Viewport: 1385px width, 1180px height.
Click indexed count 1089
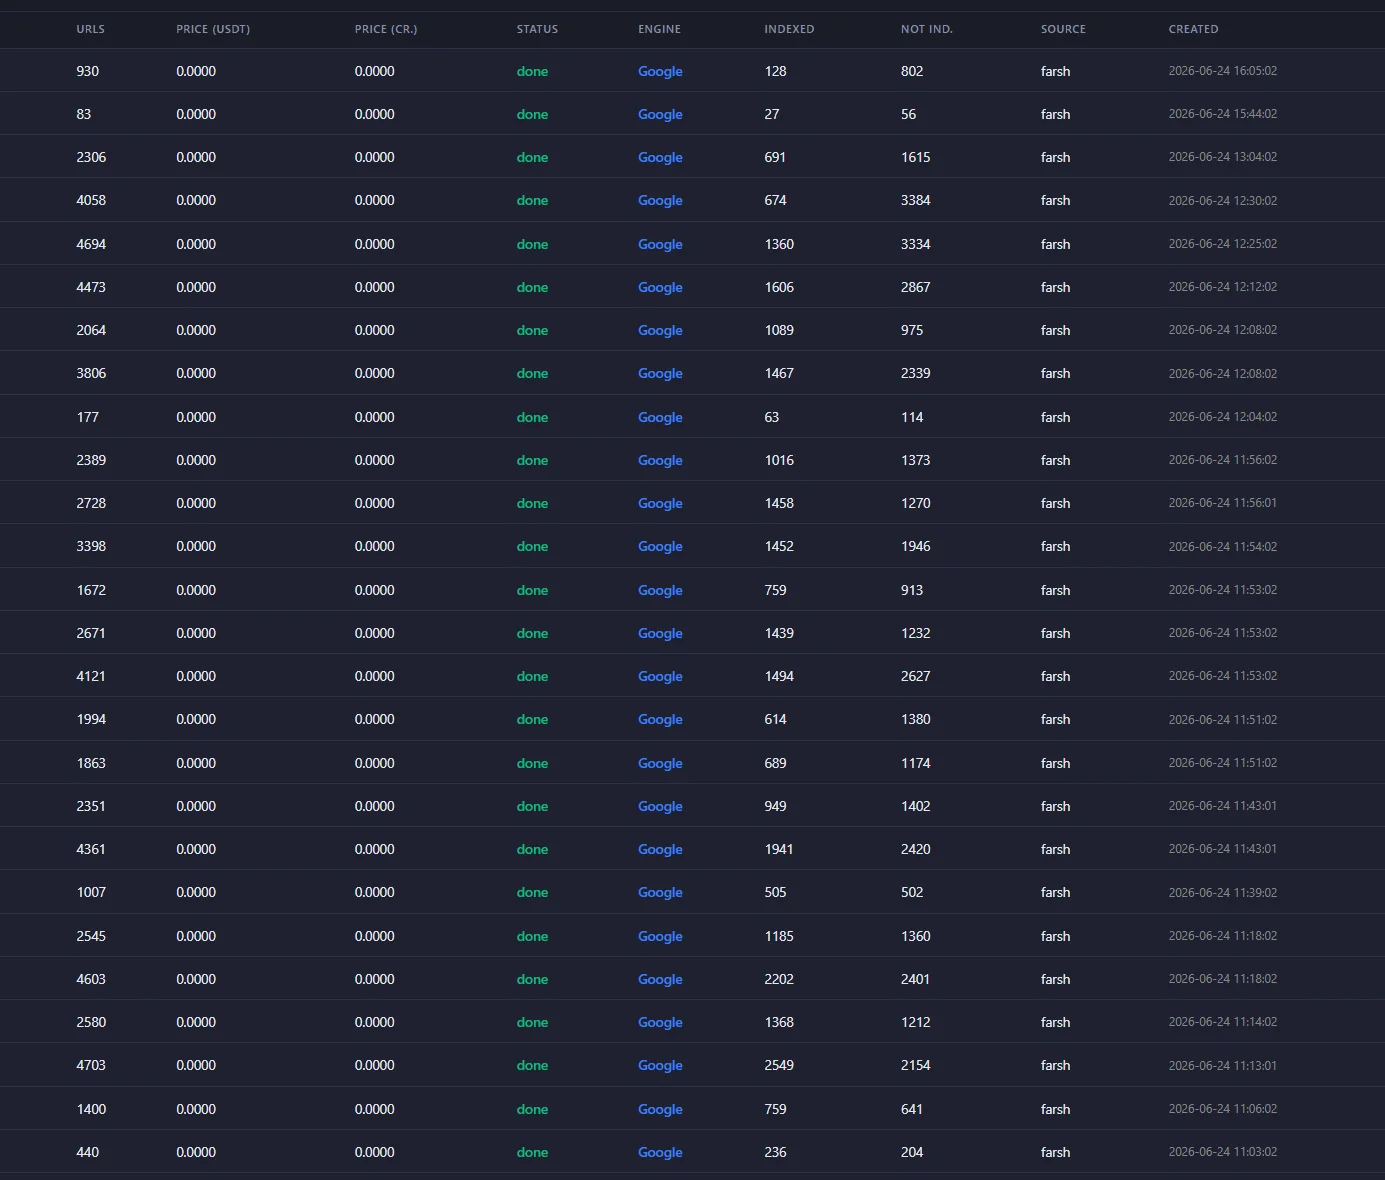click(x=779, y=330)
